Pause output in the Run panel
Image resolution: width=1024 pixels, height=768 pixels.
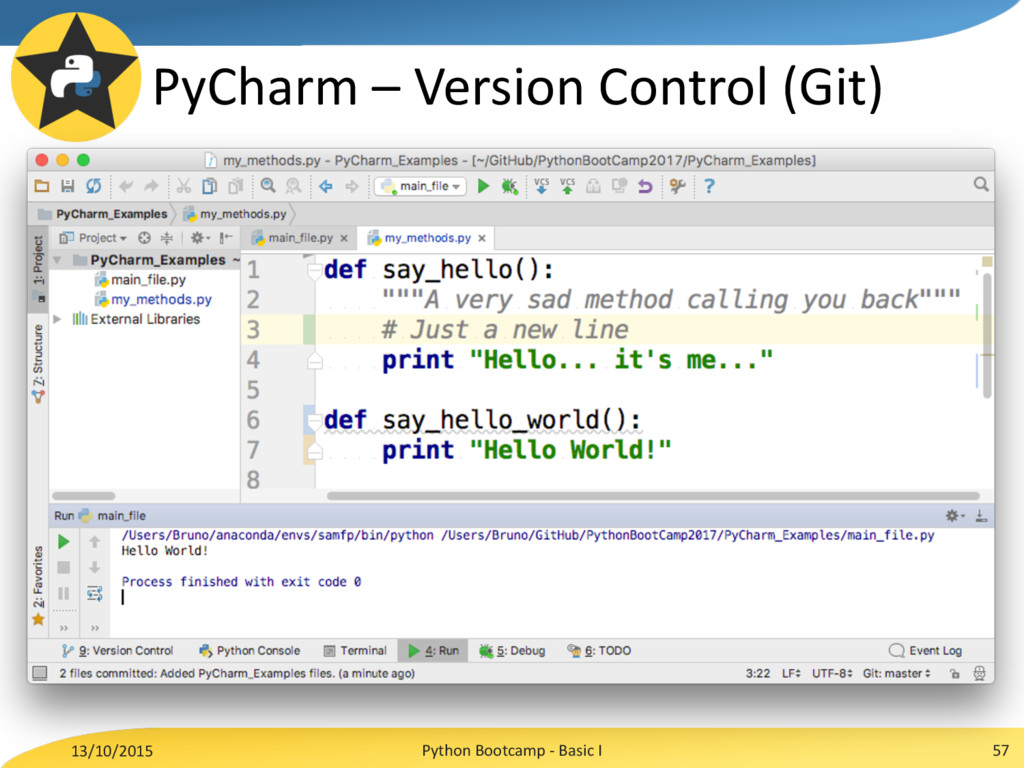(63, 594)
